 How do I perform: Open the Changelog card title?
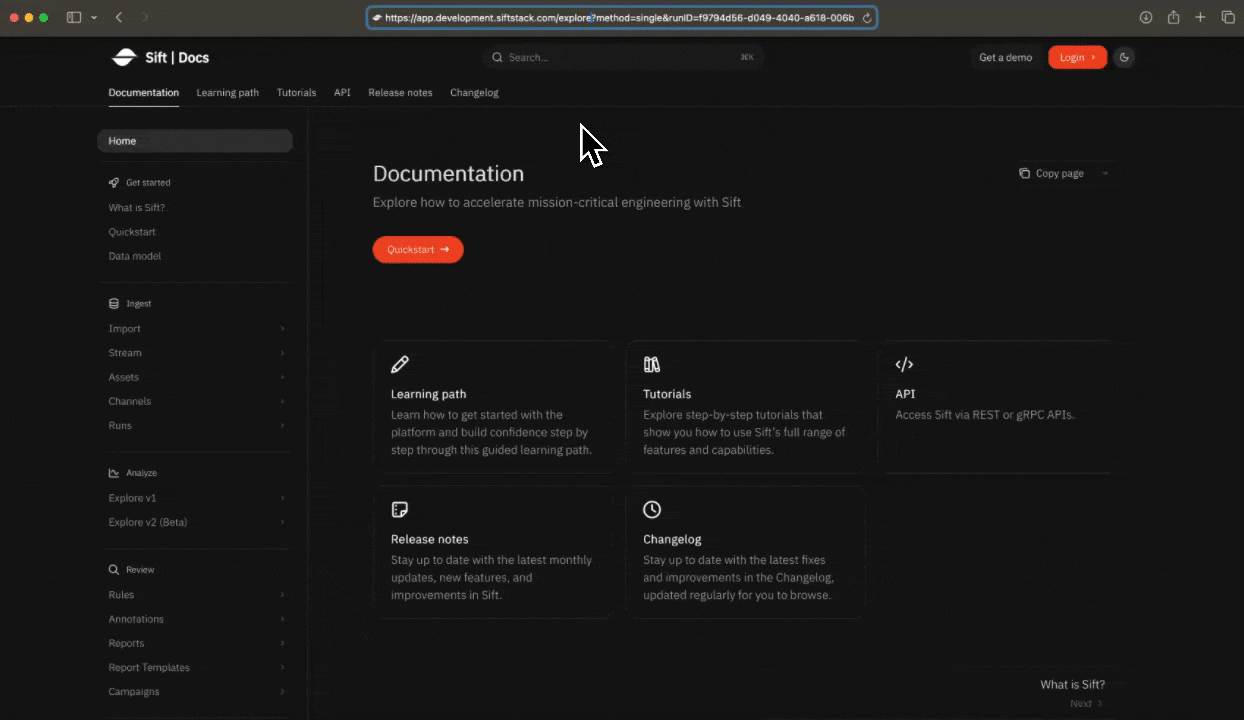672,539
